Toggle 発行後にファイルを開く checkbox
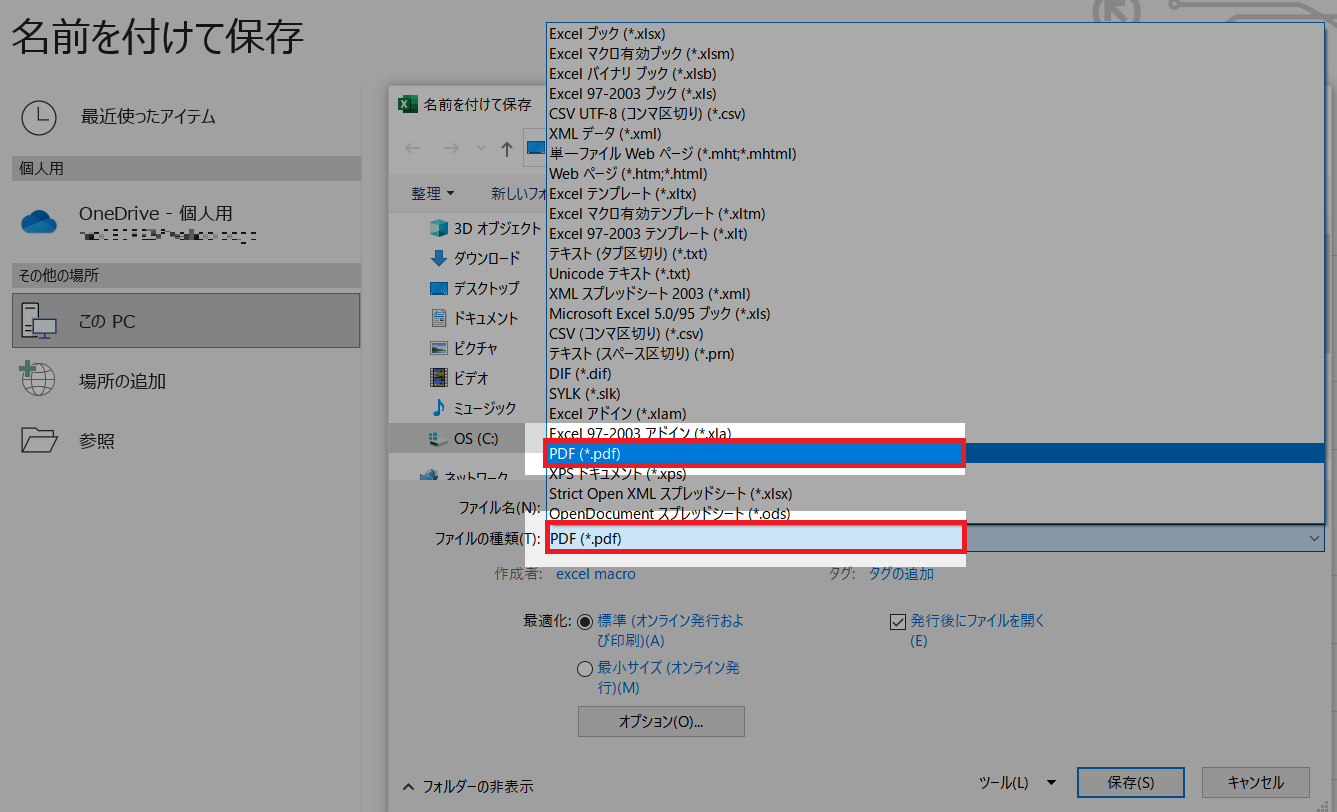Screen dimensions: 1337x812 897,621
